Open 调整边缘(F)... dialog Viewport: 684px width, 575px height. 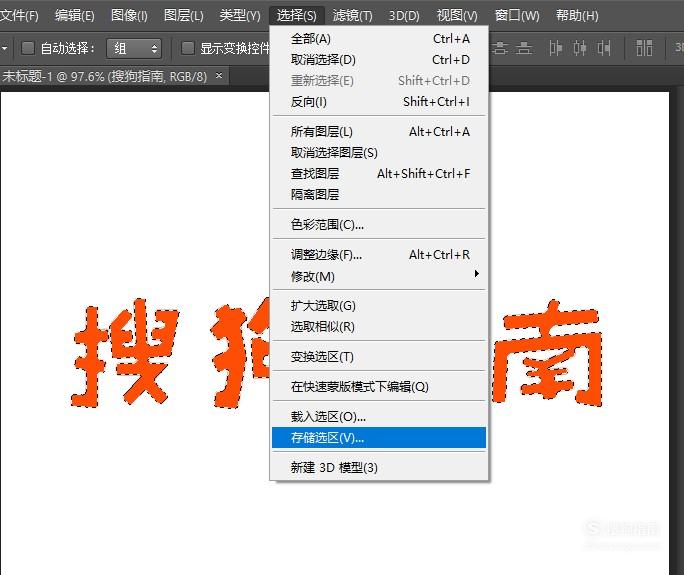[379, 255]
